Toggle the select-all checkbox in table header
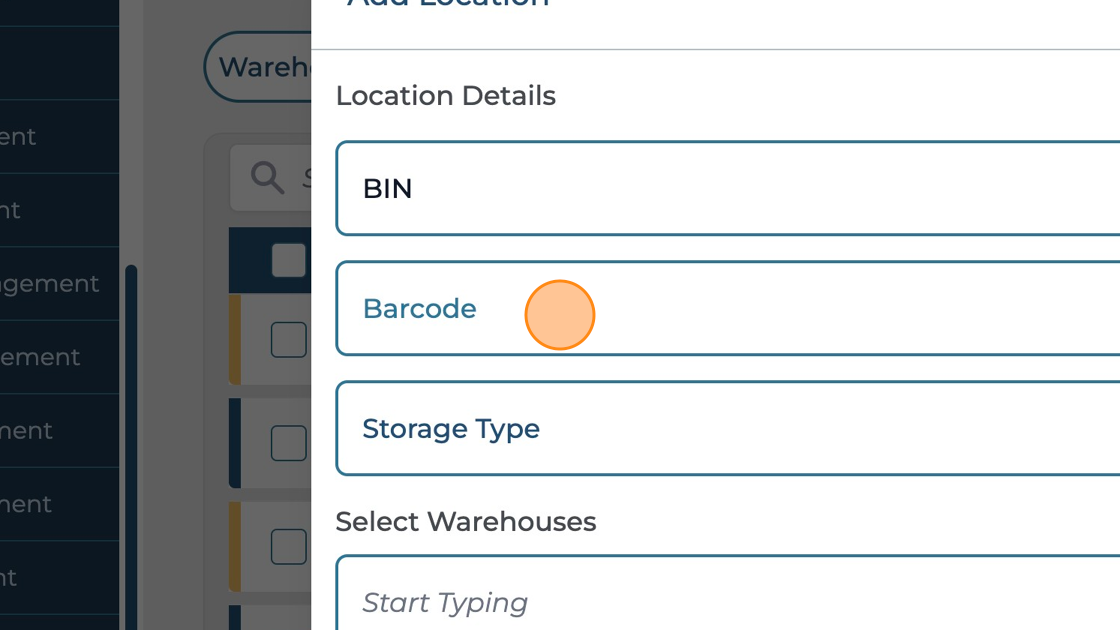The height and width of the screenshot is (630, 1120). tap(288, 261)
